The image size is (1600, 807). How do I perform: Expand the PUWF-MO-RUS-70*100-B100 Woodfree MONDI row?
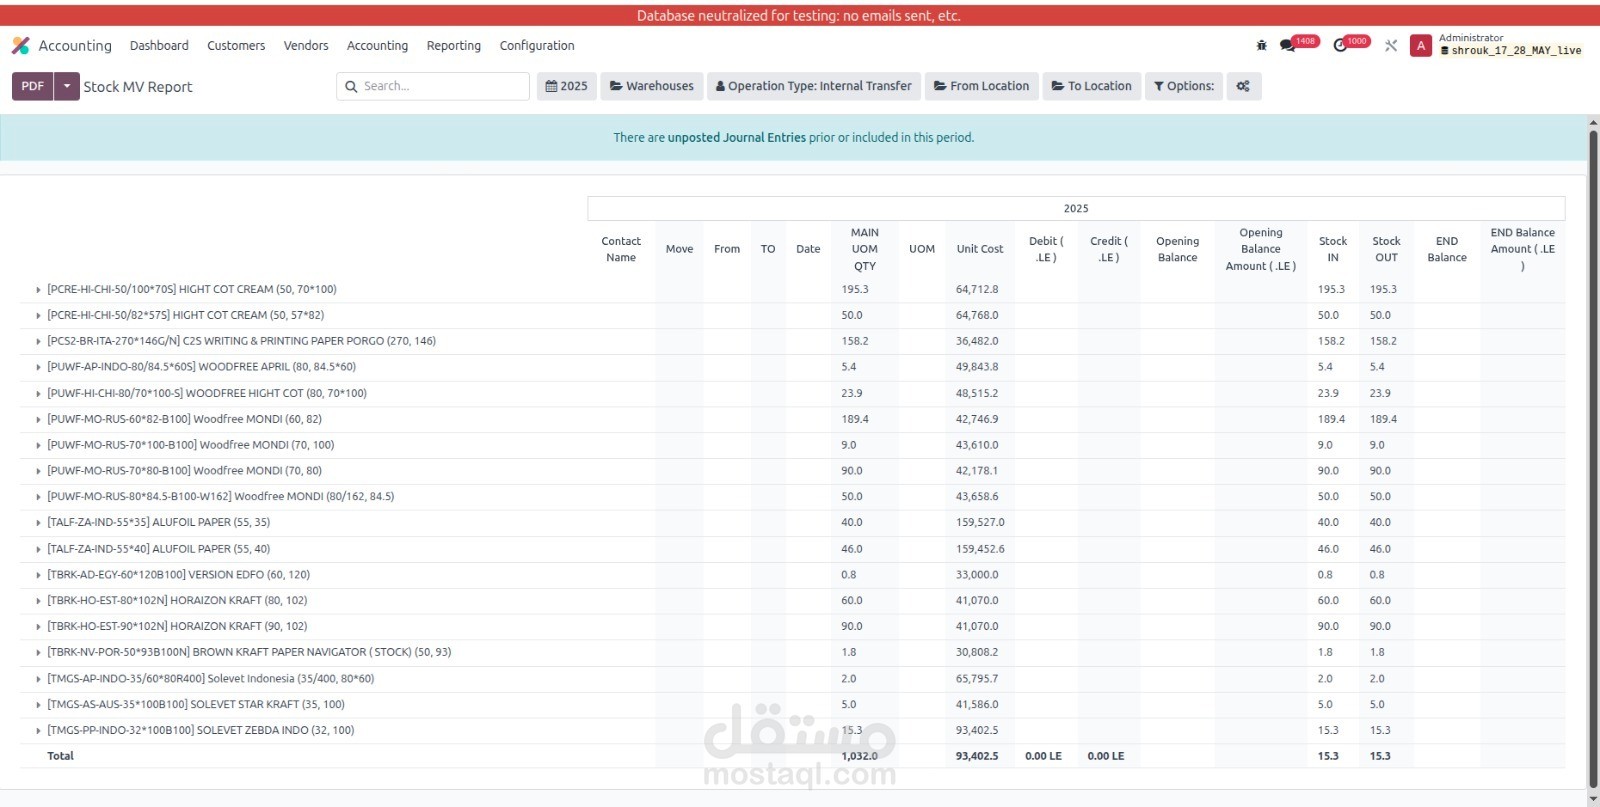(38, 446)
